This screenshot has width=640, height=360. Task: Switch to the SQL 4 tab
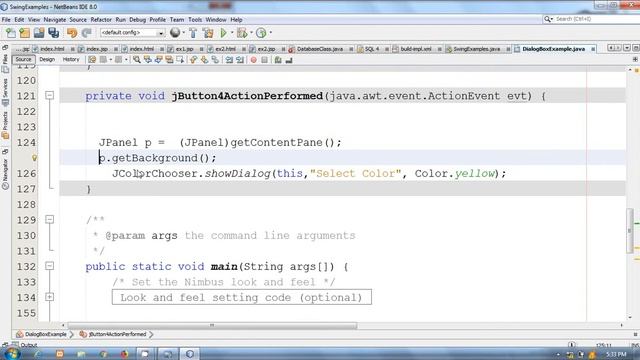[372, 49]
